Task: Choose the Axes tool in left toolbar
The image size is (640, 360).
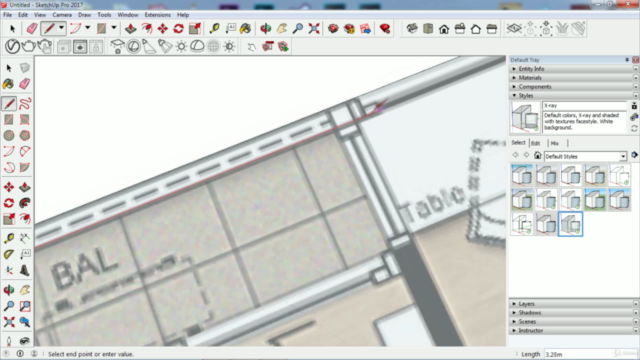Action: pos(9,270)
